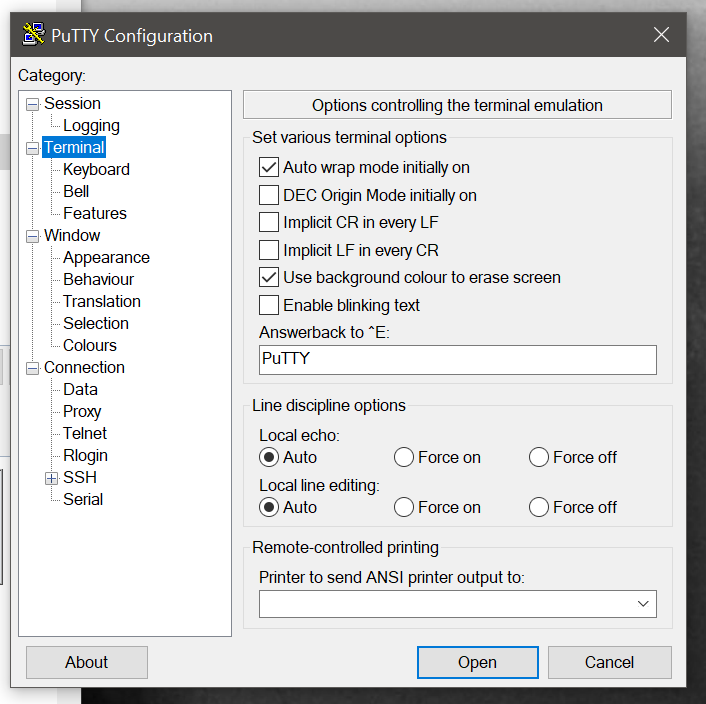Screen dimensions: 706x704
Task: Open the Translation category
Action: (x=102, y=302)
